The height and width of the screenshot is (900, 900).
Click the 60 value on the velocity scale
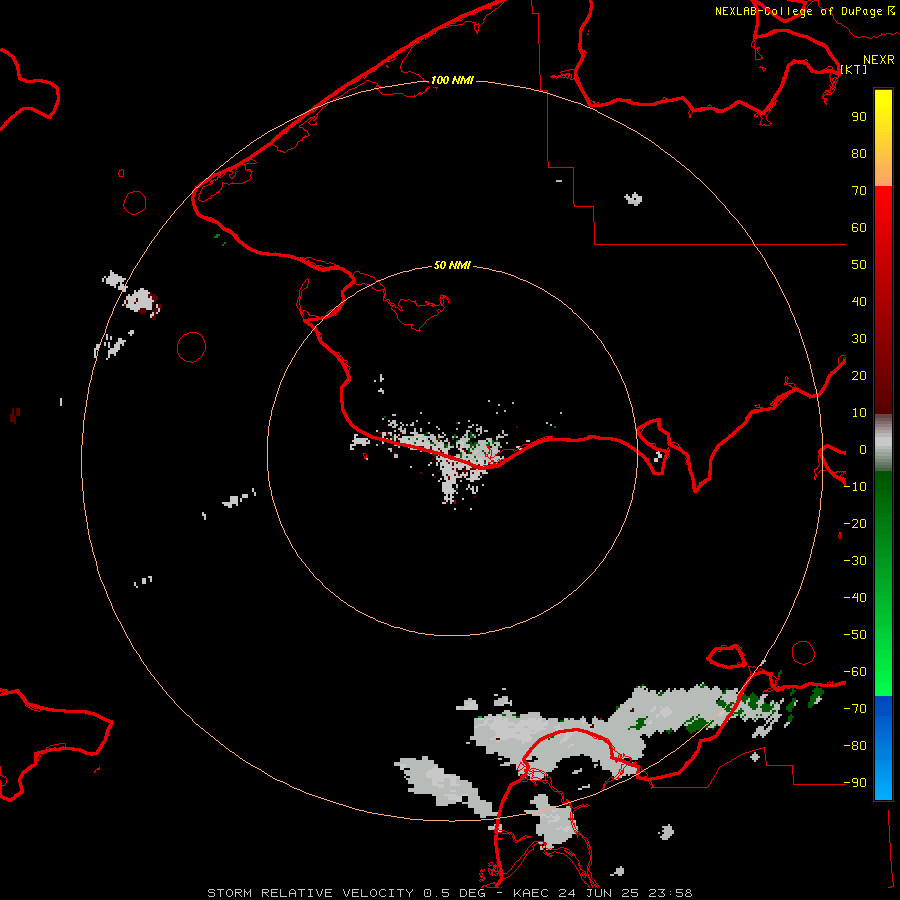(x=859, y=228)
